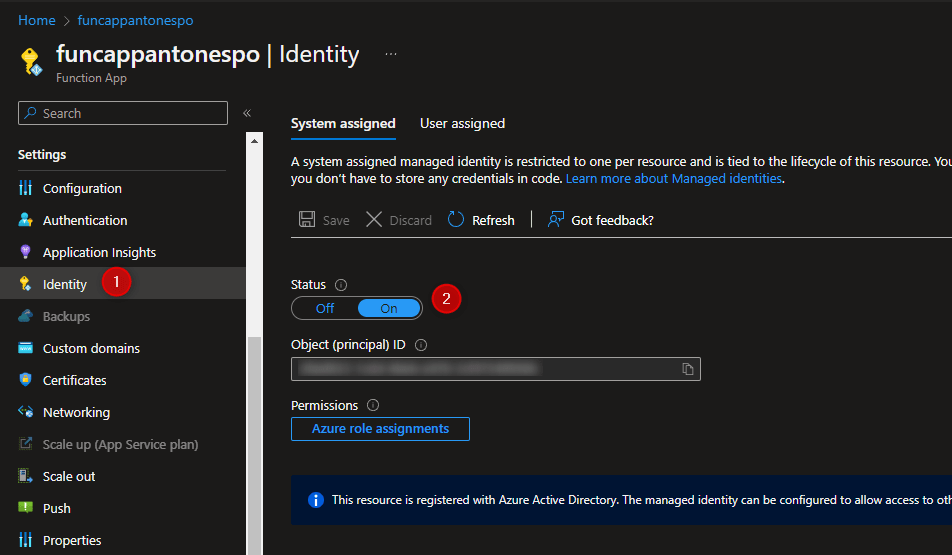Click info icon next to Status
The image size is (952, 555).
pos(341,285)
